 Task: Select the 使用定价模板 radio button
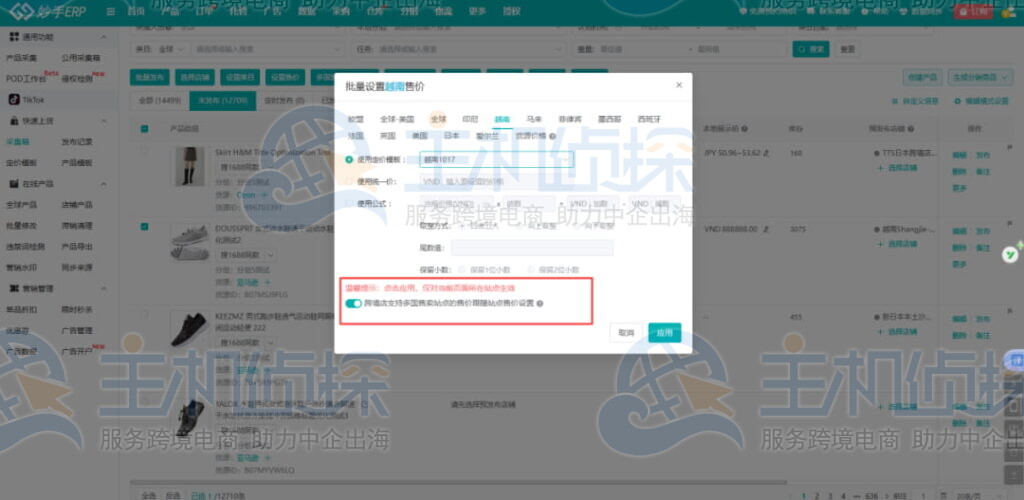[x=349, y=159]
